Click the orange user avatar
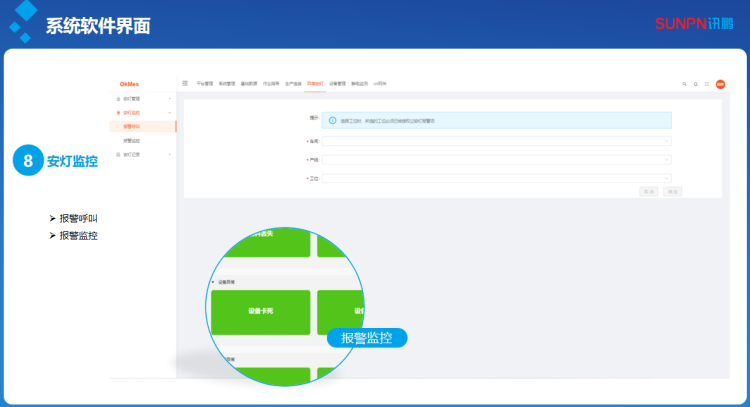The width and height of the screenshot is (750, 407). [720, 84]
